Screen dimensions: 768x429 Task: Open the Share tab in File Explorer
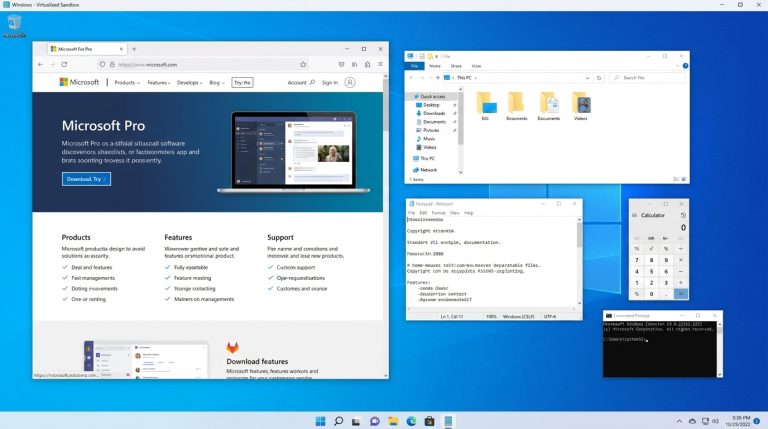(456, 66)
